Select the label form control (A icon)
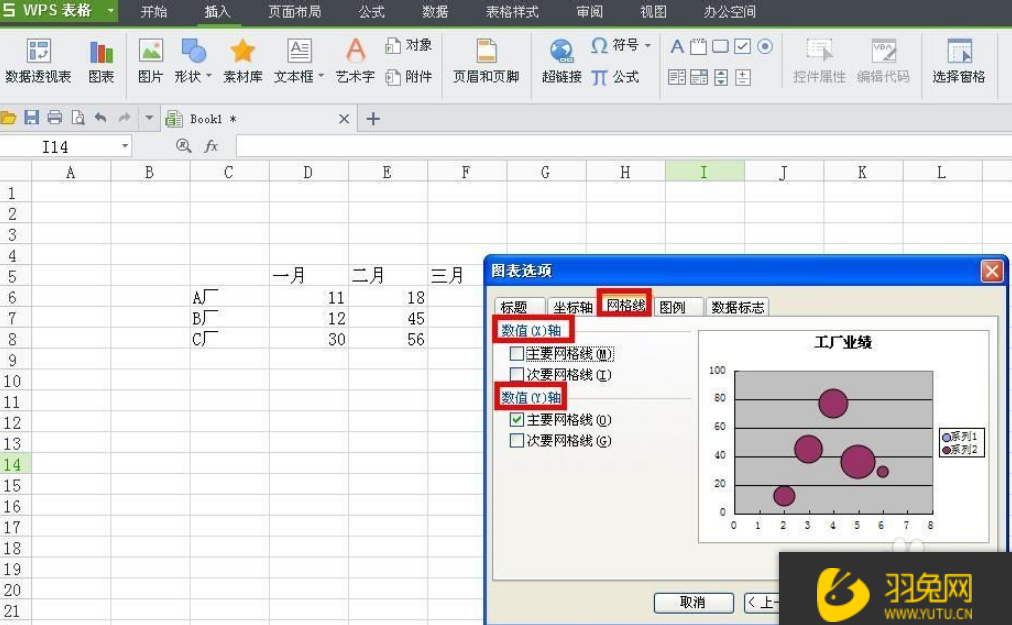The width and height of the screenshot is (1012, 625). point(677,46)
